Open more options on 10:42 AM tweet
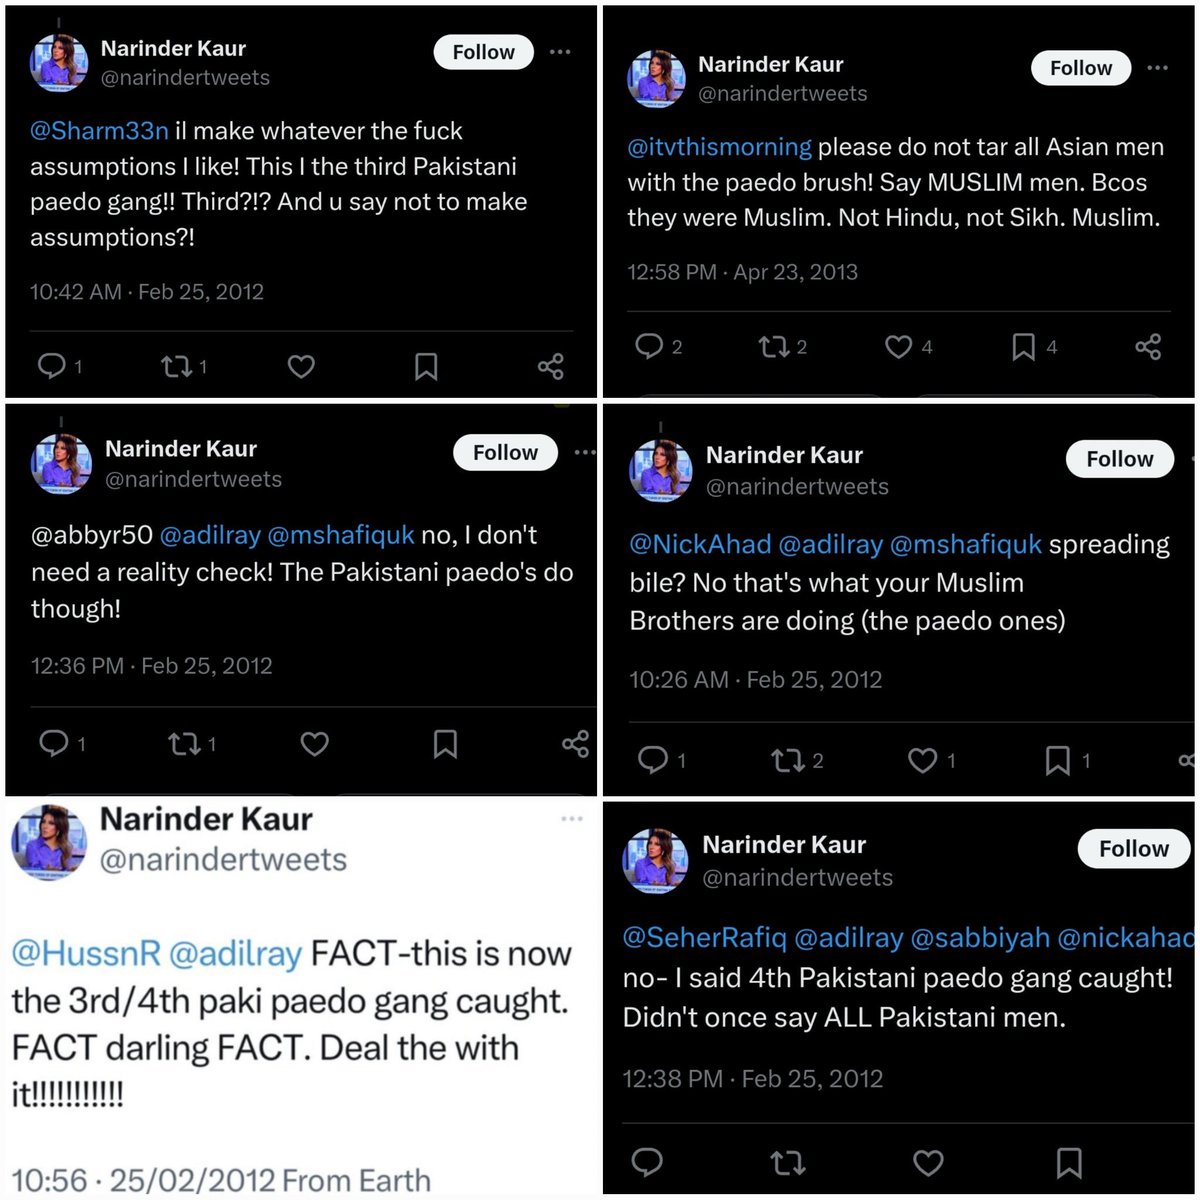Image resolution: width=1200 pixels, height=1200 pixels. [x=560, y=52]
